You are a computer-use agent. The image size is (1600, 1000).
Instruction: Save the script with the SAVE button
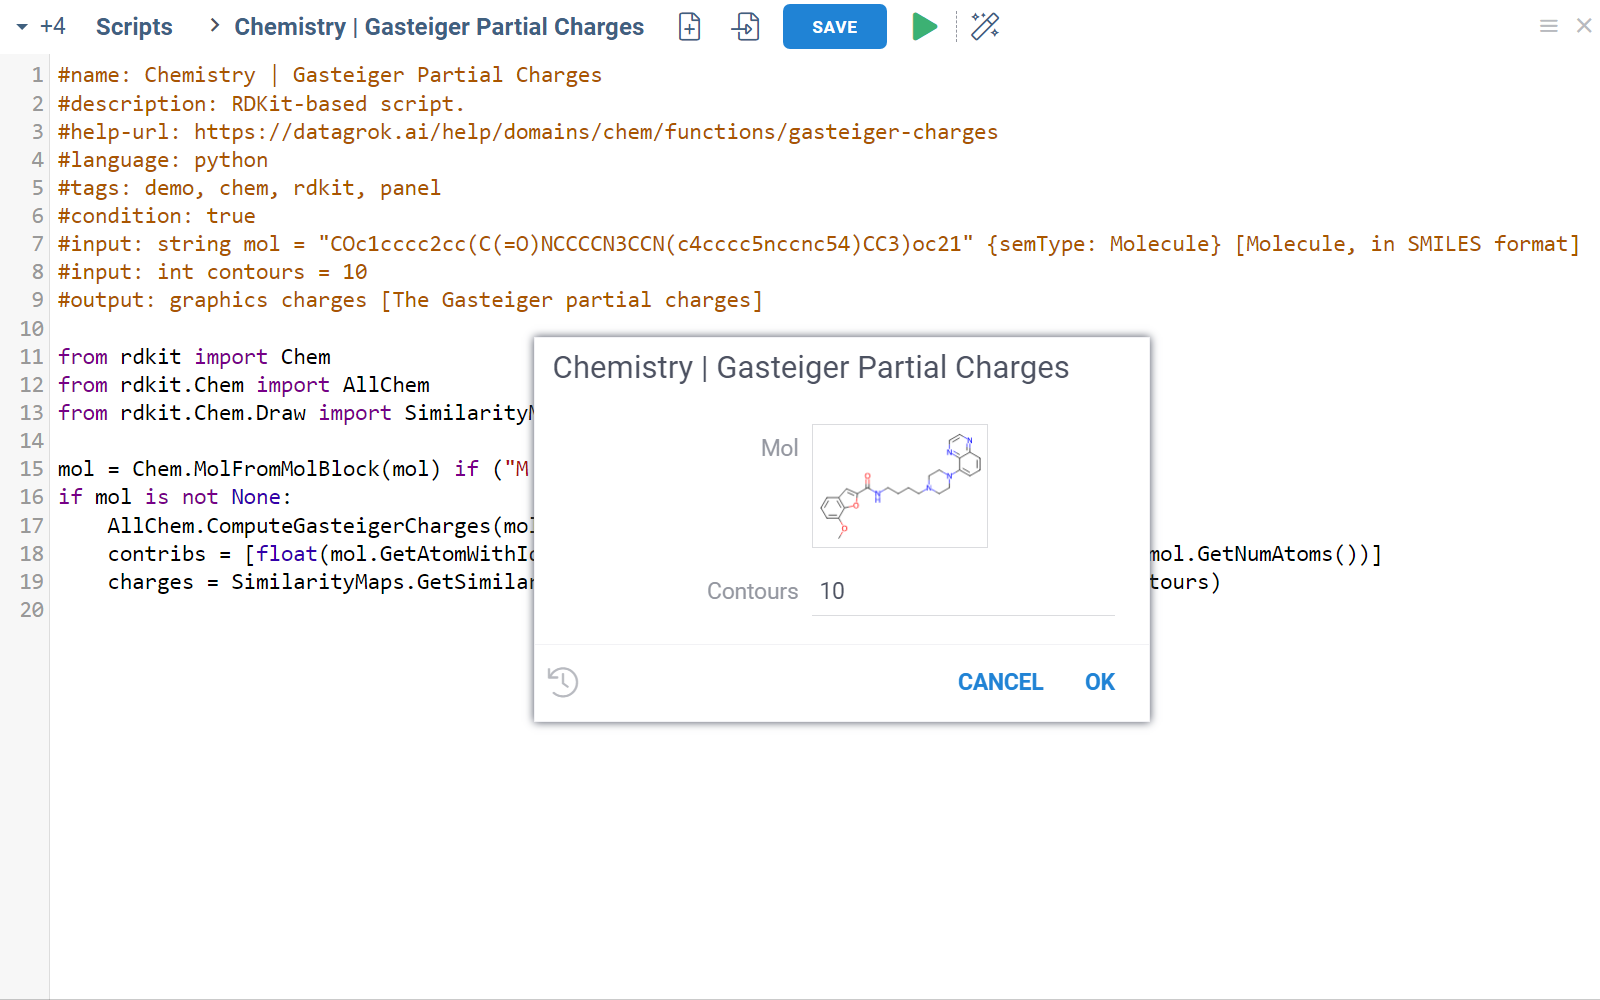pyautogui.click(x=834, y=27)
